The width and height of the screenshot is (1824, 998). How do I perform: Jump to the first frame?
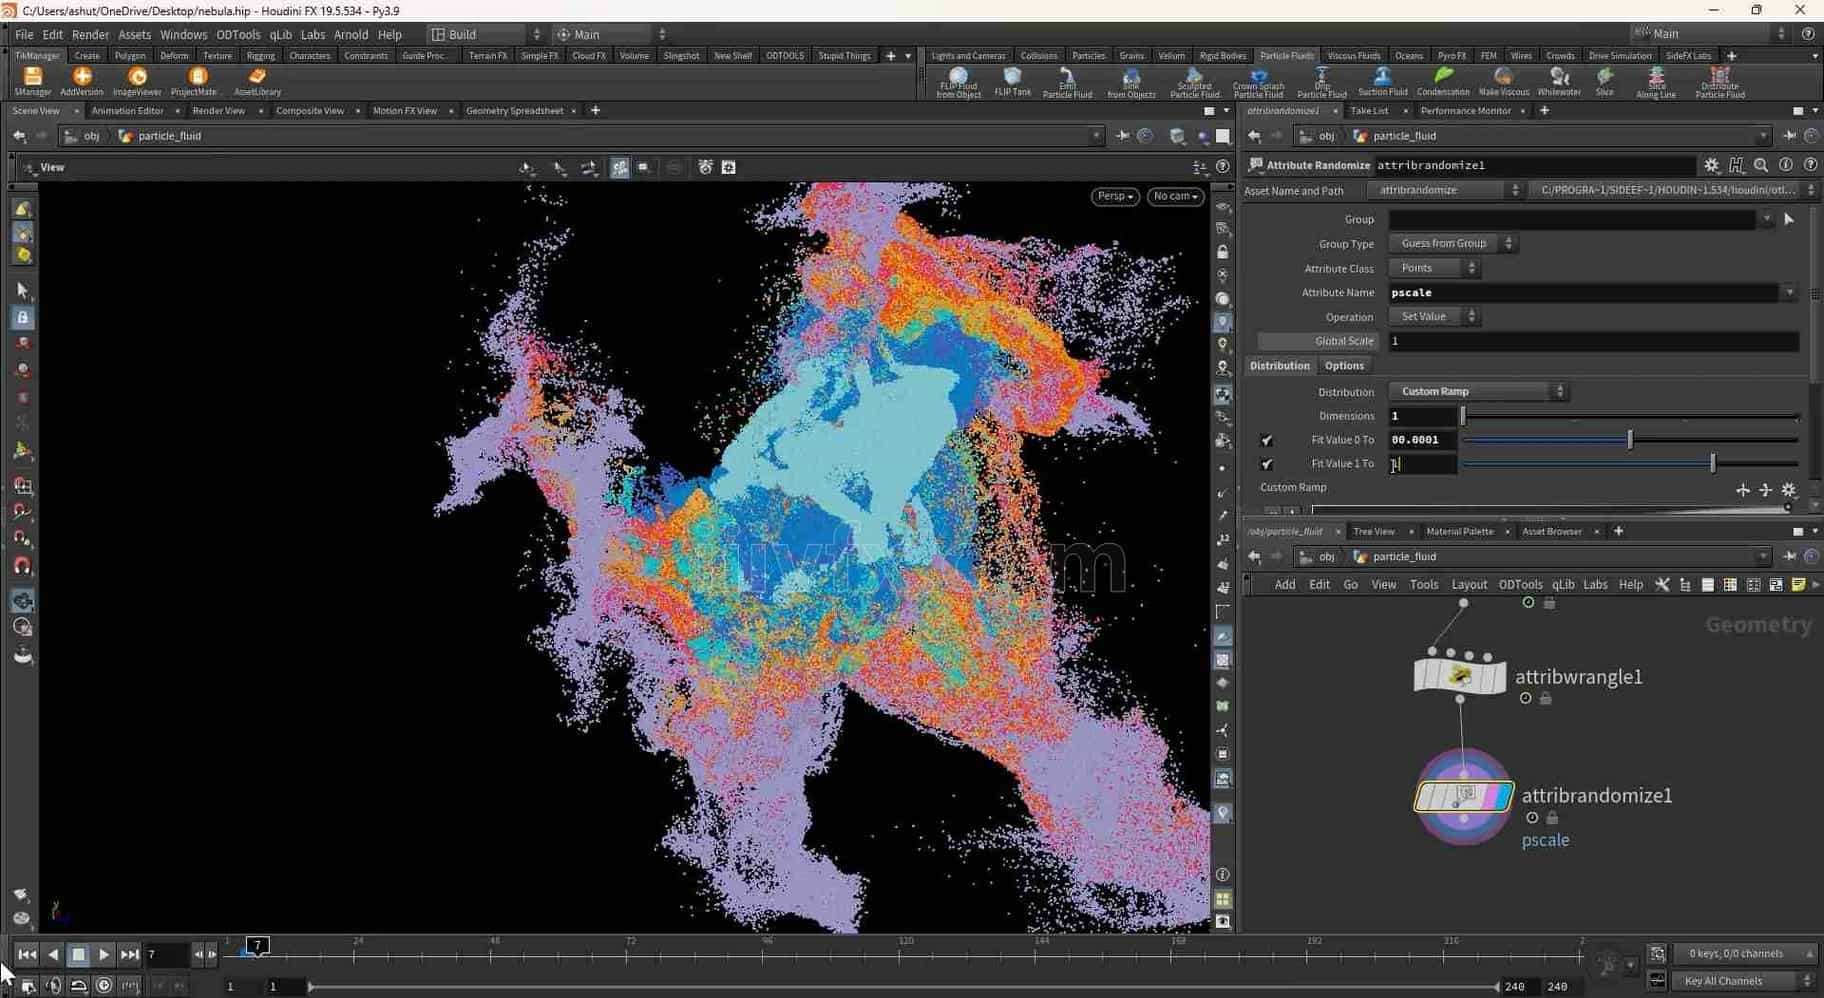coord(27,955)
